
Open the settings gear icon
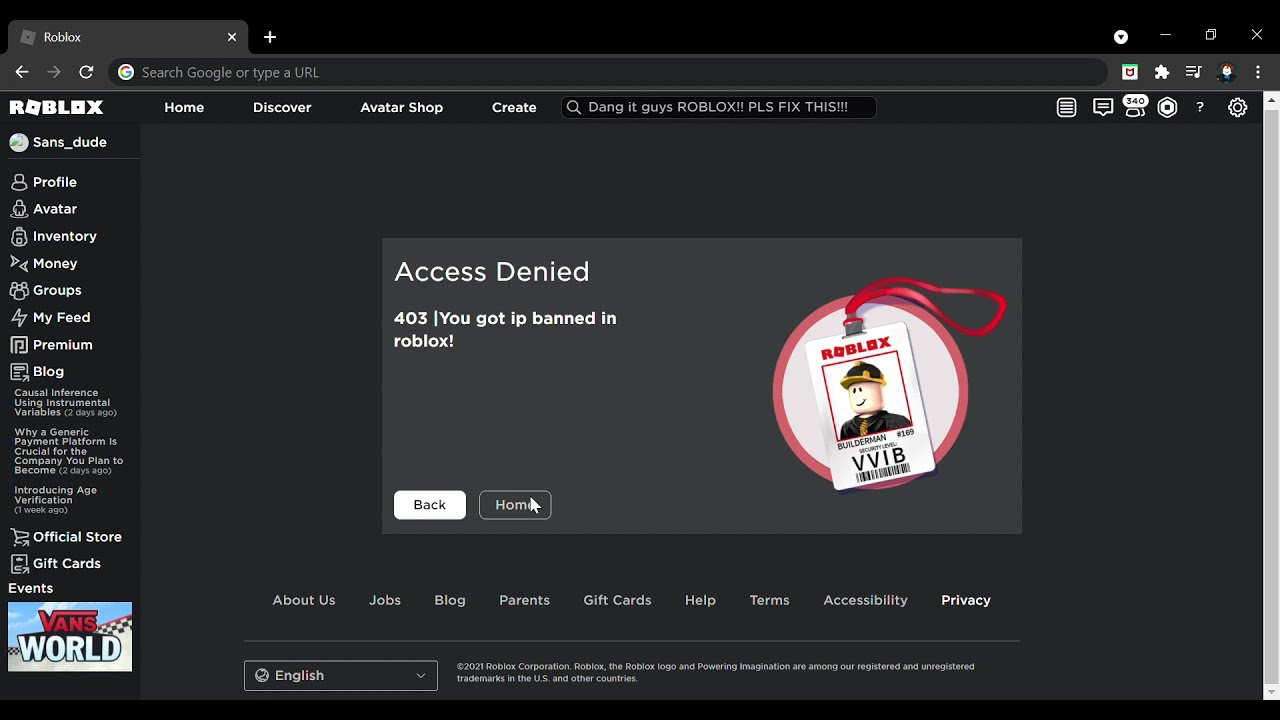point(1238,107)
